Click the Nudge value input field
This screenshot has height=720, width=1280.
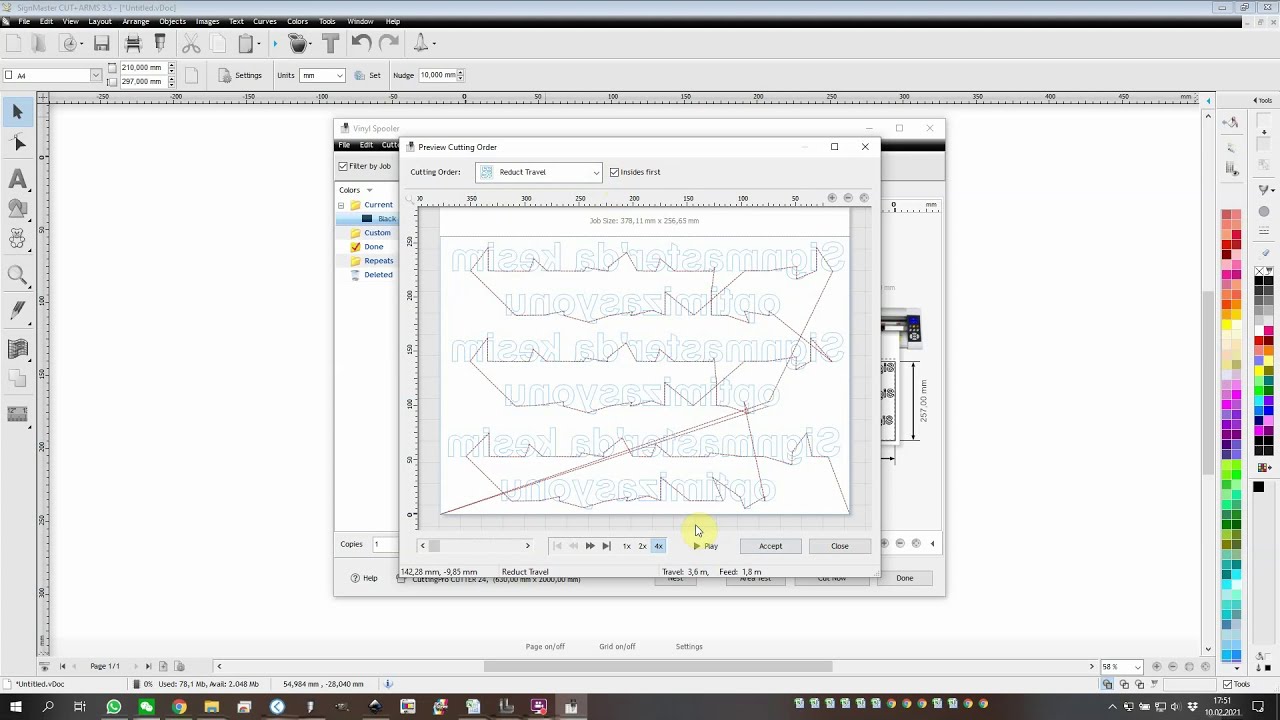click(437, 75)
